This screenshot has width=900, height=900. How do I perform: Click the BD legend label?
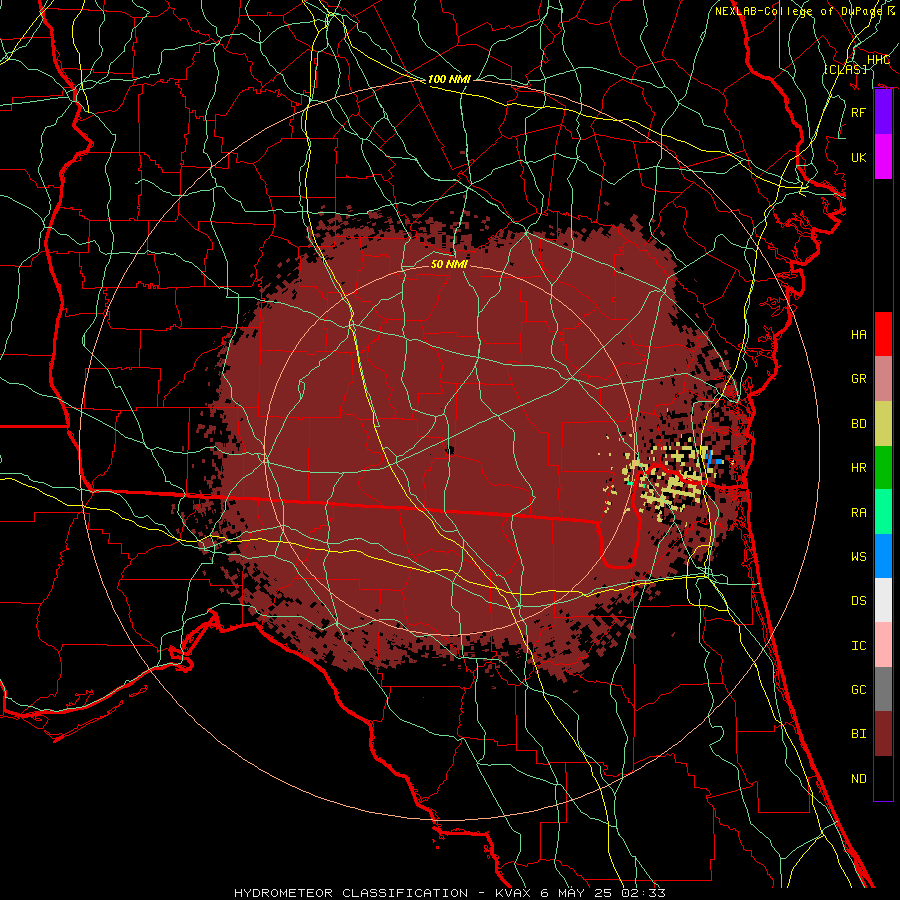[858, 423]
